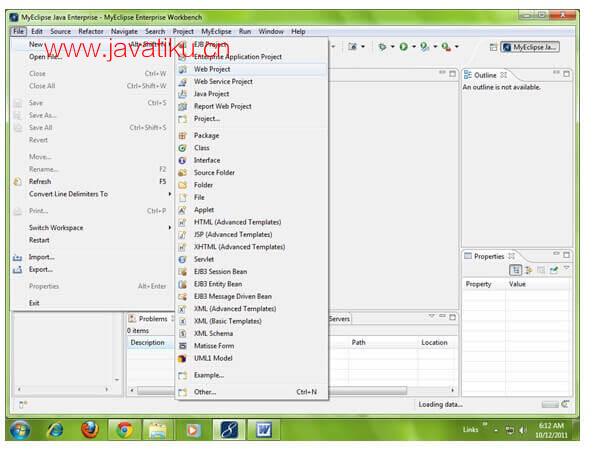Image resolution: width=614 pixels, height=460 pixels.
Task: Click the Description column header
Action: coord(150,343)
